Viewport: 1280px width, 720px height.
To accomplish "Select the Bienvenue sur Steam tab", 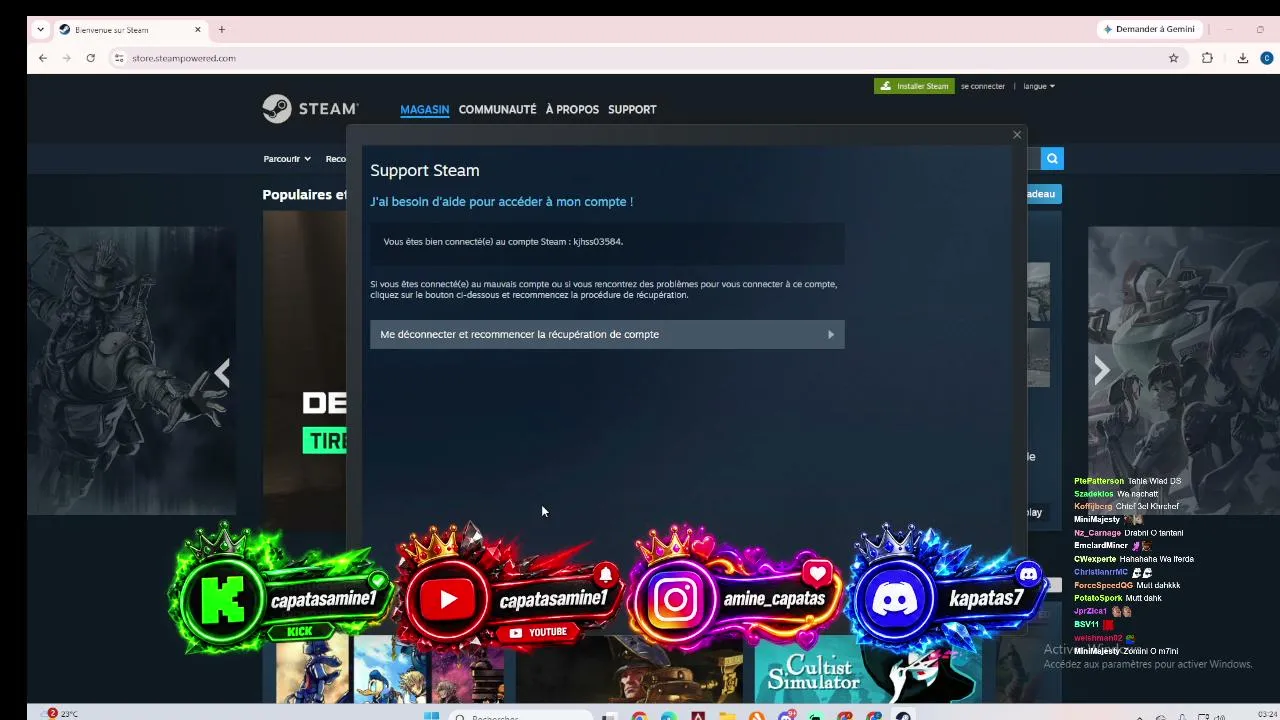I will pos(130,30).
